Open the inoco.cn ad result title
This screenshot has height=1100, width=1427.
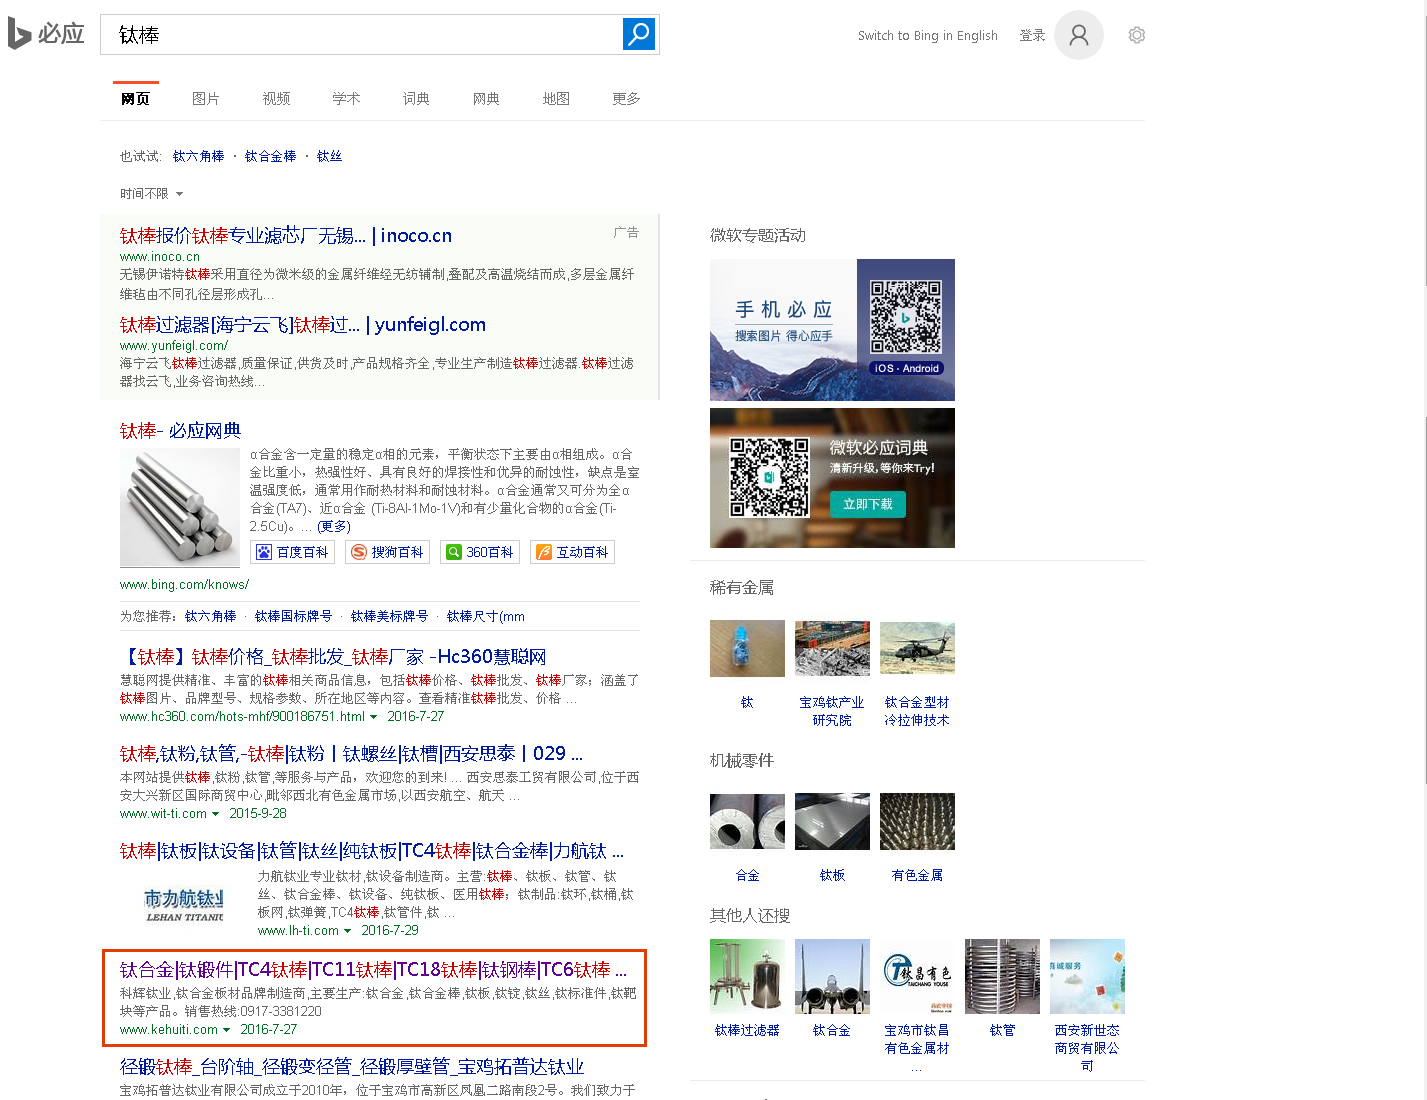pyautogui.click(x=286, y=236)
